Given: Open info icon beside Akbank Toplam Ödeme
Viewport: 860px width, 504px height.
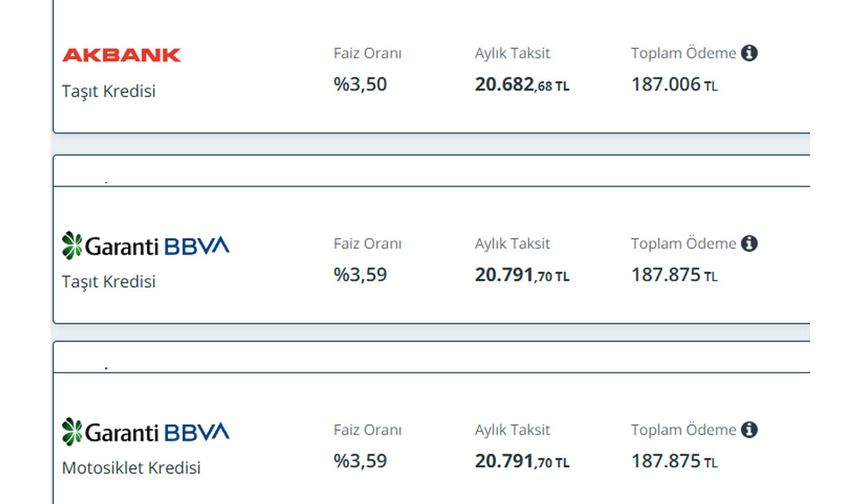Looking at the screenshot, I should coord(749,53).
